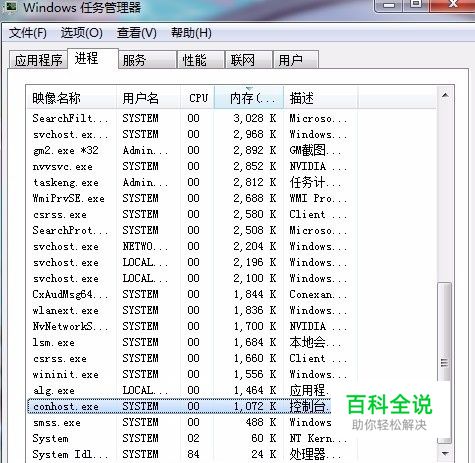Select the wininit.exe process
Screen dimensions: 475x463
pos(232,374)
